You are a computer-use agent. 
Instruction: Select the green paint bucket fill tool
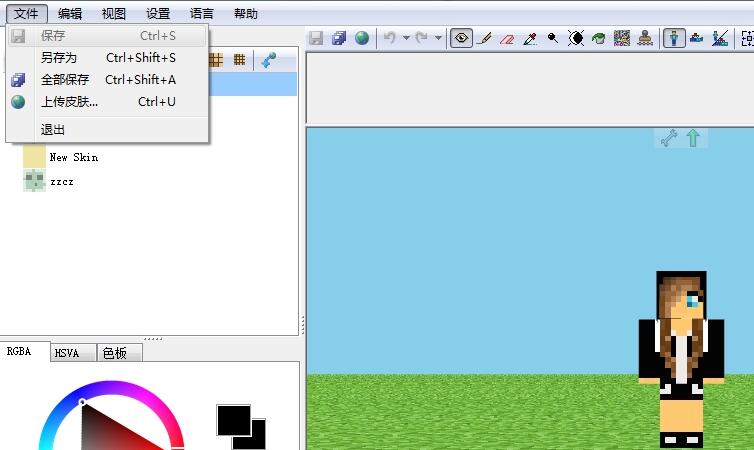599,38
